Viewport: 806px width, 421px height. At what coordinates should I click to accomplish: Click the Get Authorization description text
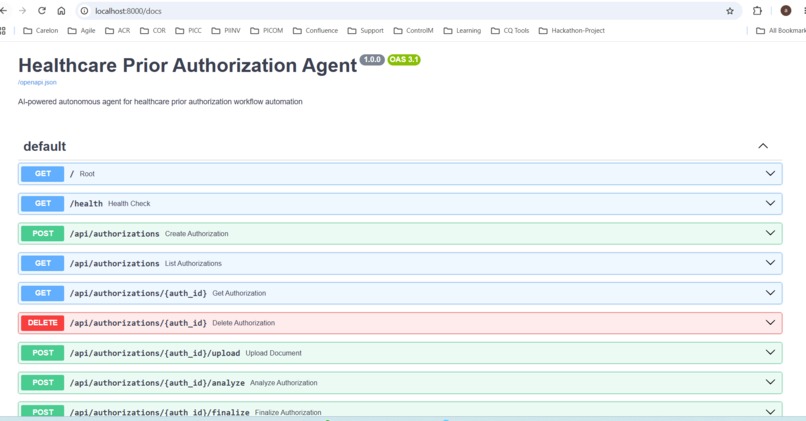click(239, 293)
